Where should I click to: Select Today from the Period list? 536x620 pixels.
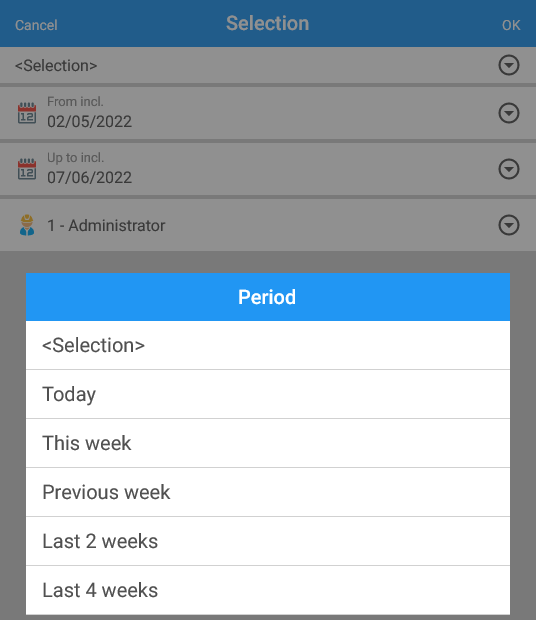(x=268, y=394)
